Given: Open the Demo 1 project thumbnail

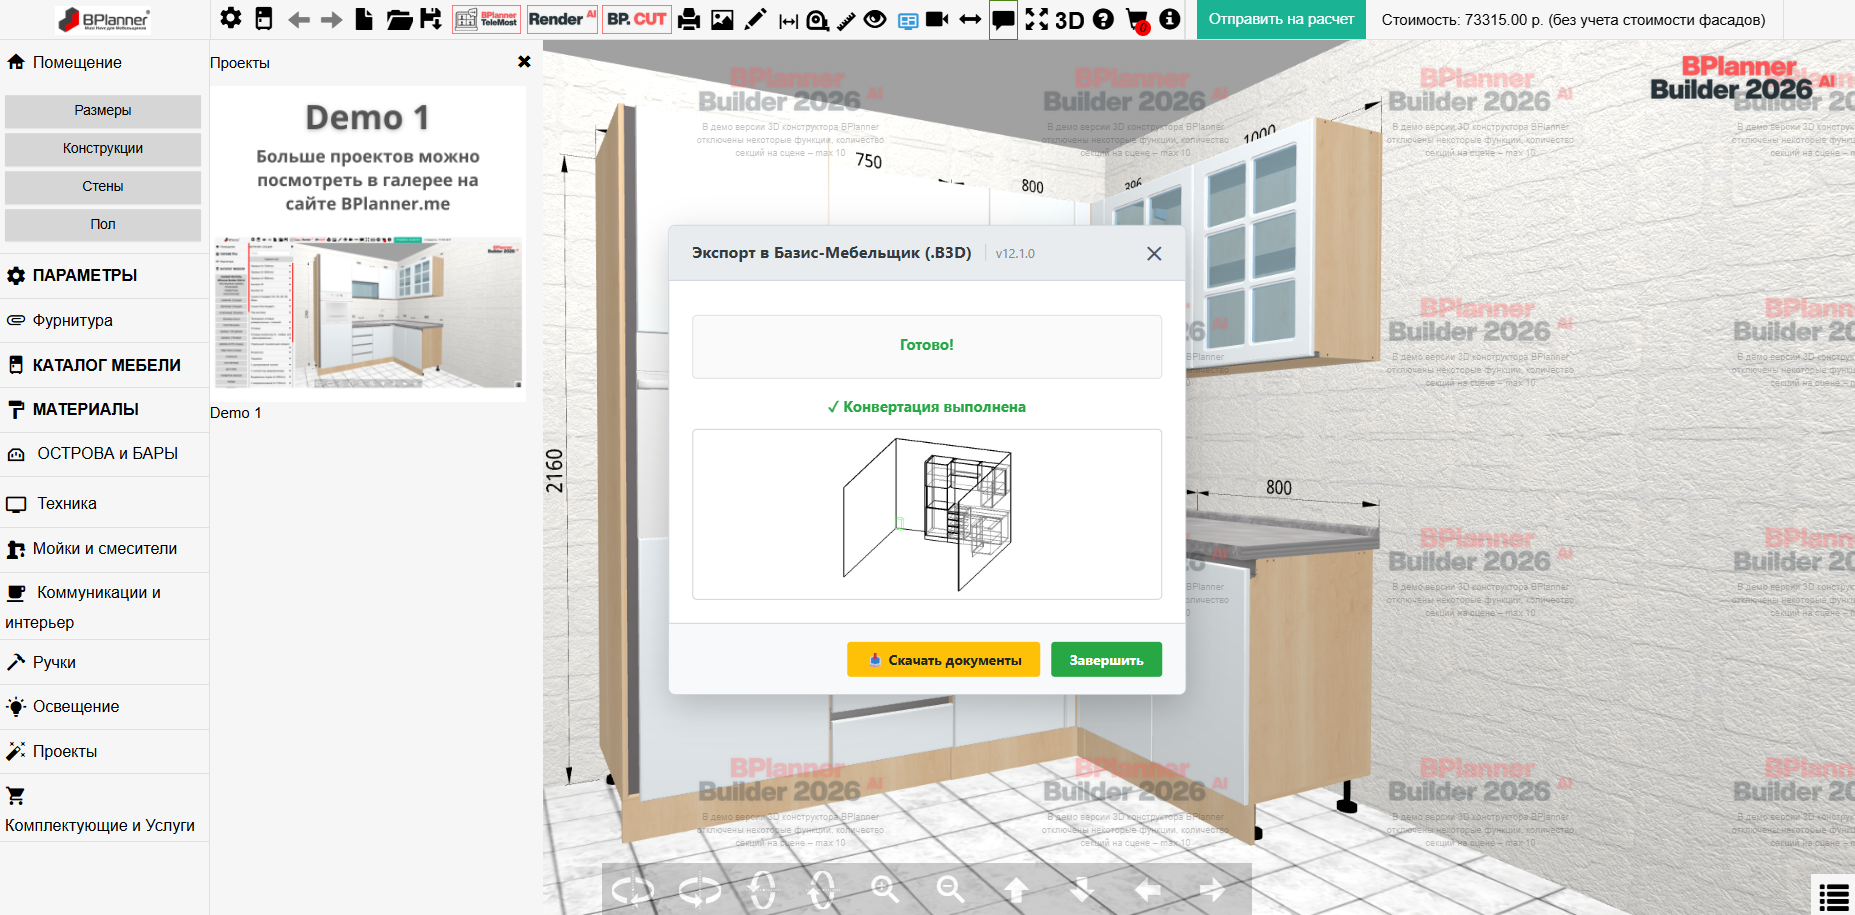Looking at the screenshot, I should (x=368, y=244).
